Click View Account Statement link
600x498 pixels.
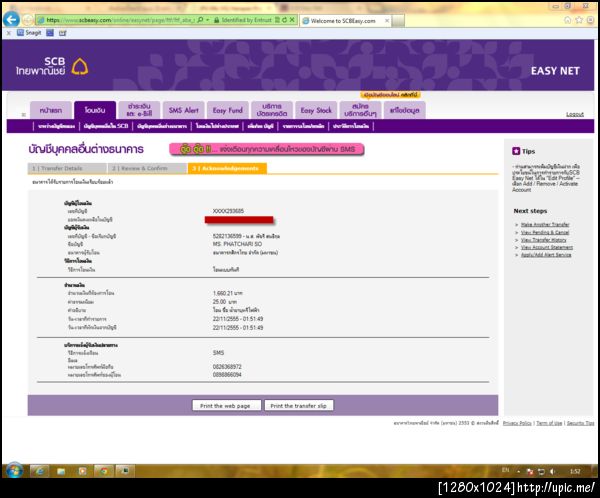tap(547, 247)
